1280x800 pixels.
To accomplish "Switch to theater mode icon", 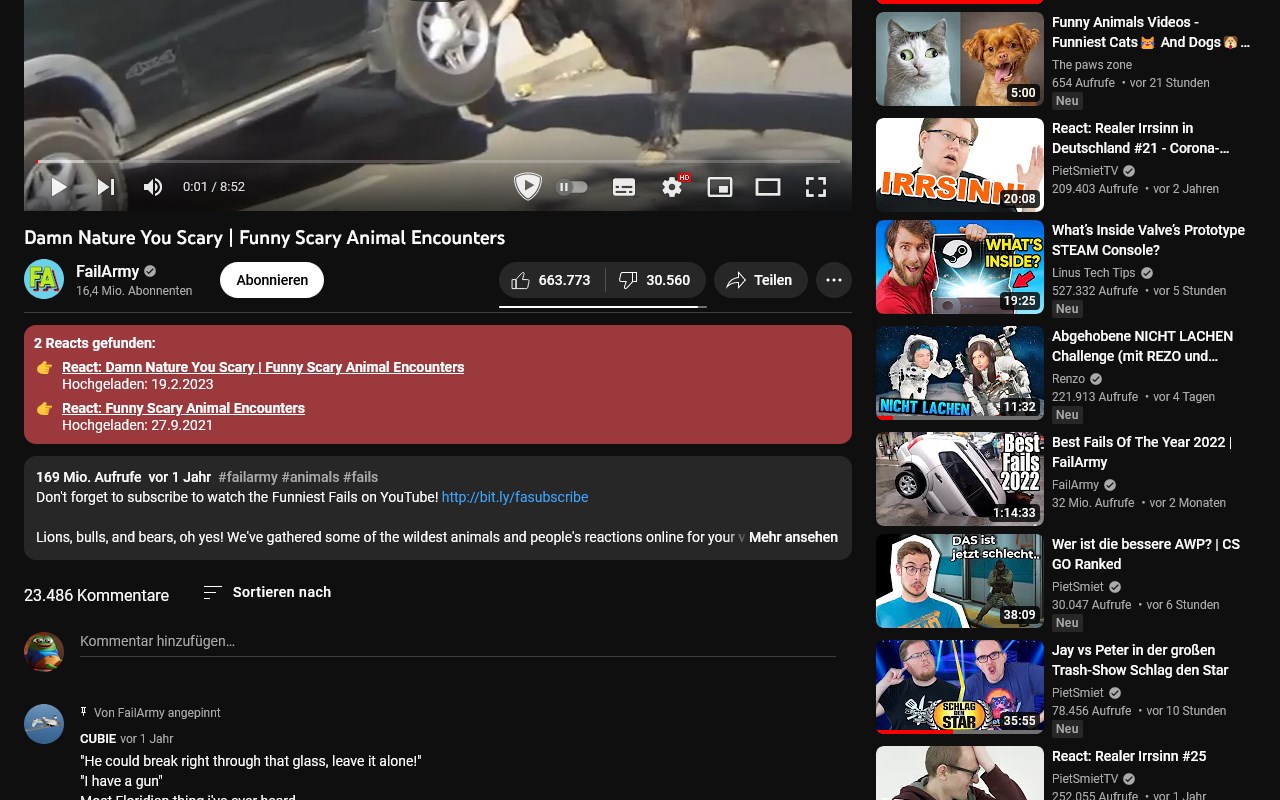I will pos(768,187).
